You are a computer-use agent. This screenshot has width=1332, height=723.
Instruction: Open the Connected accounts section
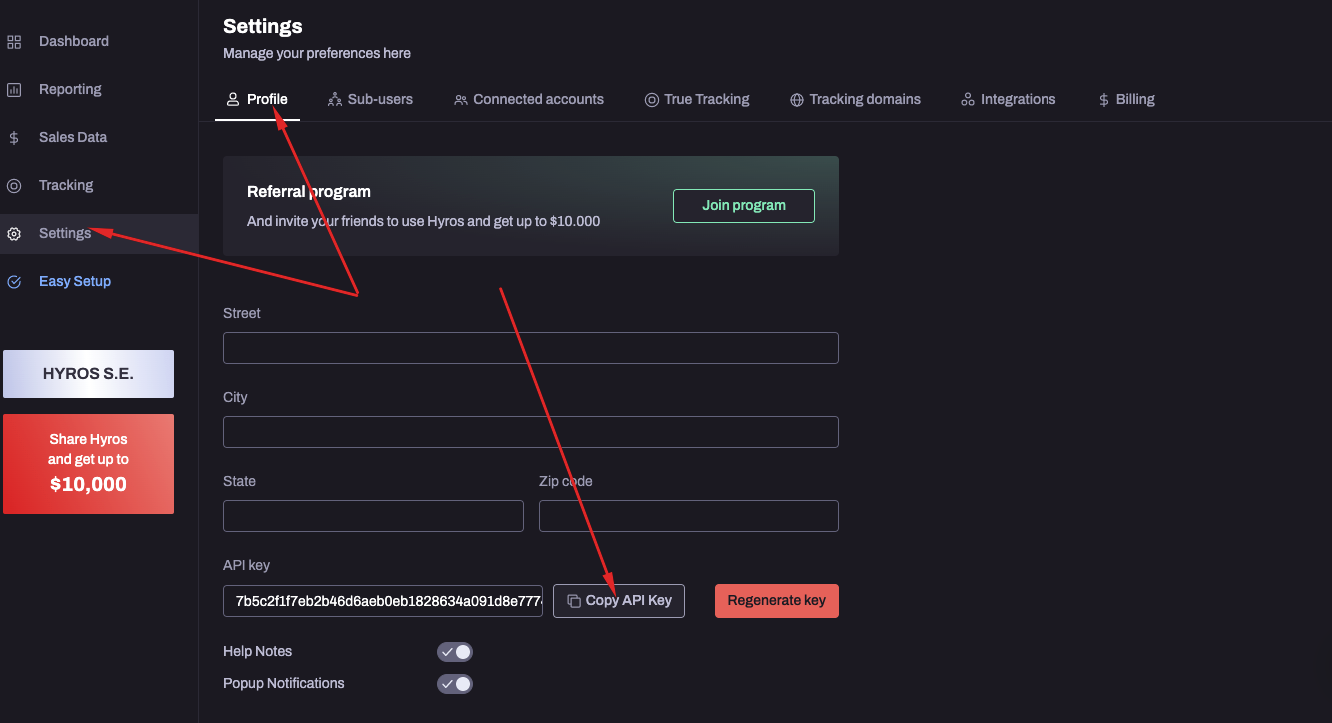[529, 99]
